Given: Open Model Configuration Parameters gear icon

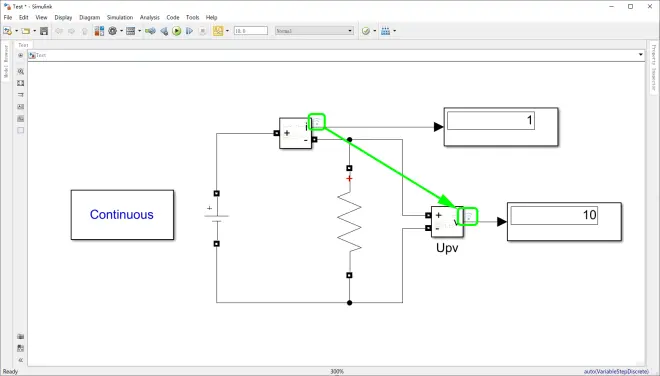Looking at the screenshot, I should pos(112,31).
